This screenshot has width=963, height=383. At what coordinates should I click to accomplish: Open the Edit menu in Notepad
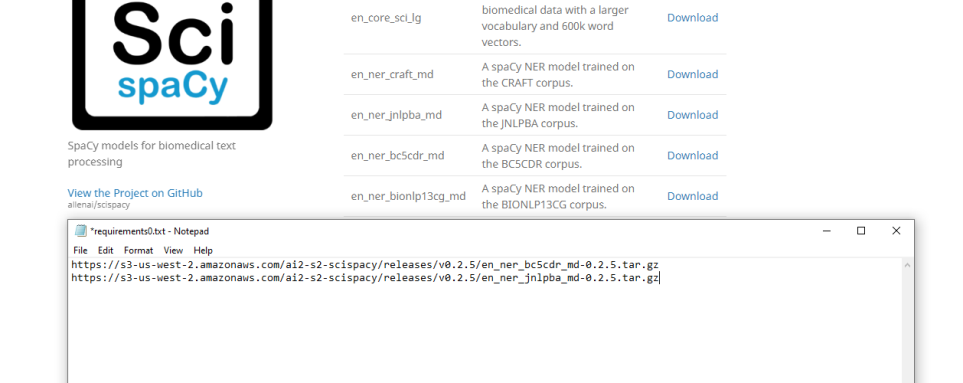click(106, 250)
